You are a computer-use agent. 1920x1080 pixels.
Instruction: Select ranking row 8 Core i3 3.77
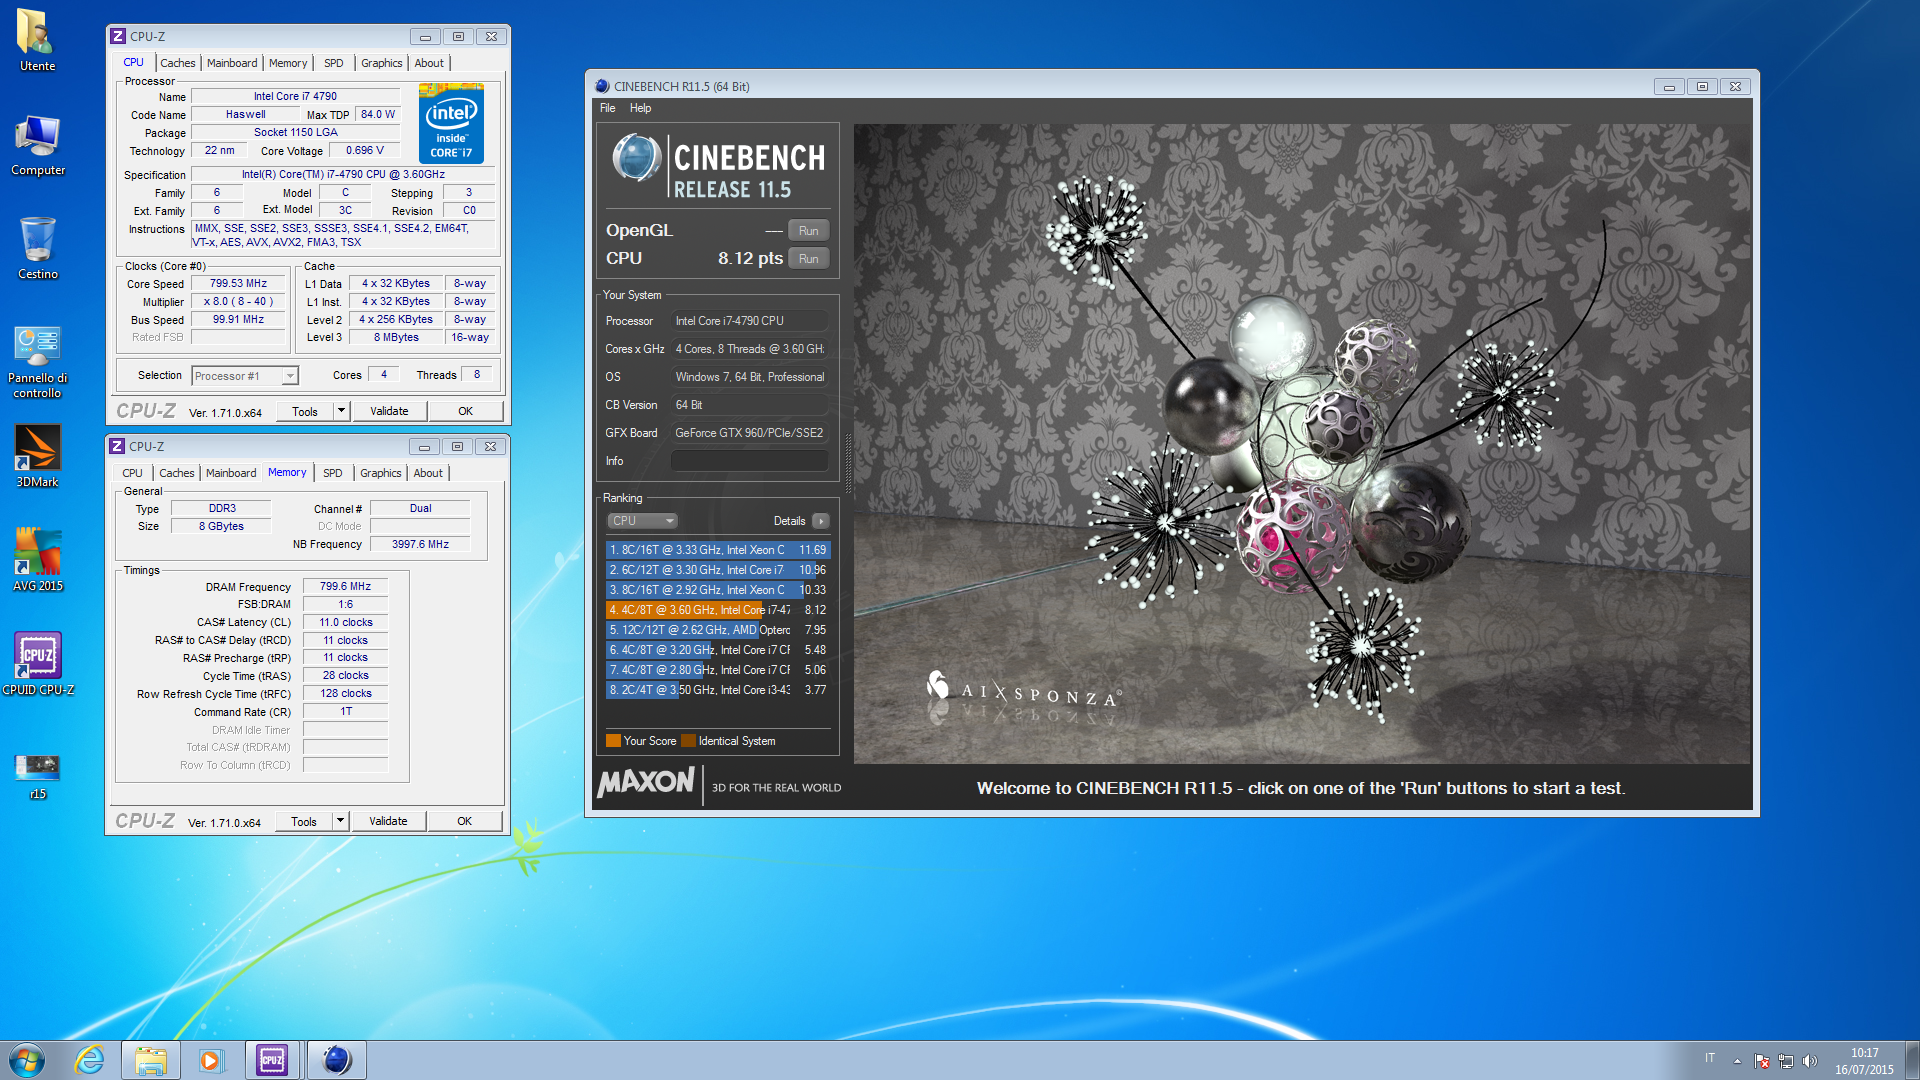click(x=718, y=690)
